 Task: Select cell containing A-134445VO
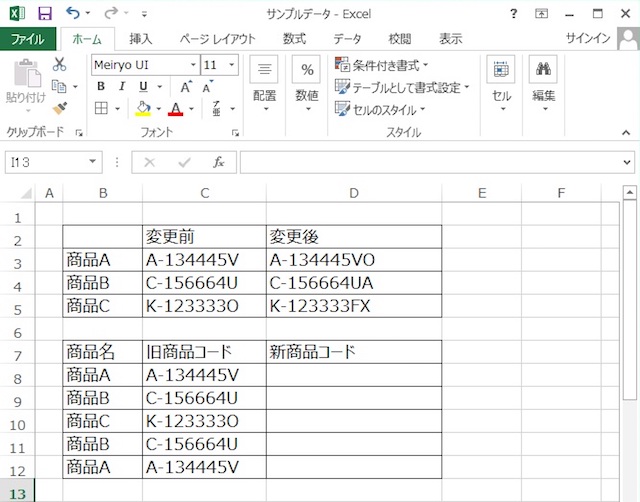pyautogui.click(x=354, y=260)
